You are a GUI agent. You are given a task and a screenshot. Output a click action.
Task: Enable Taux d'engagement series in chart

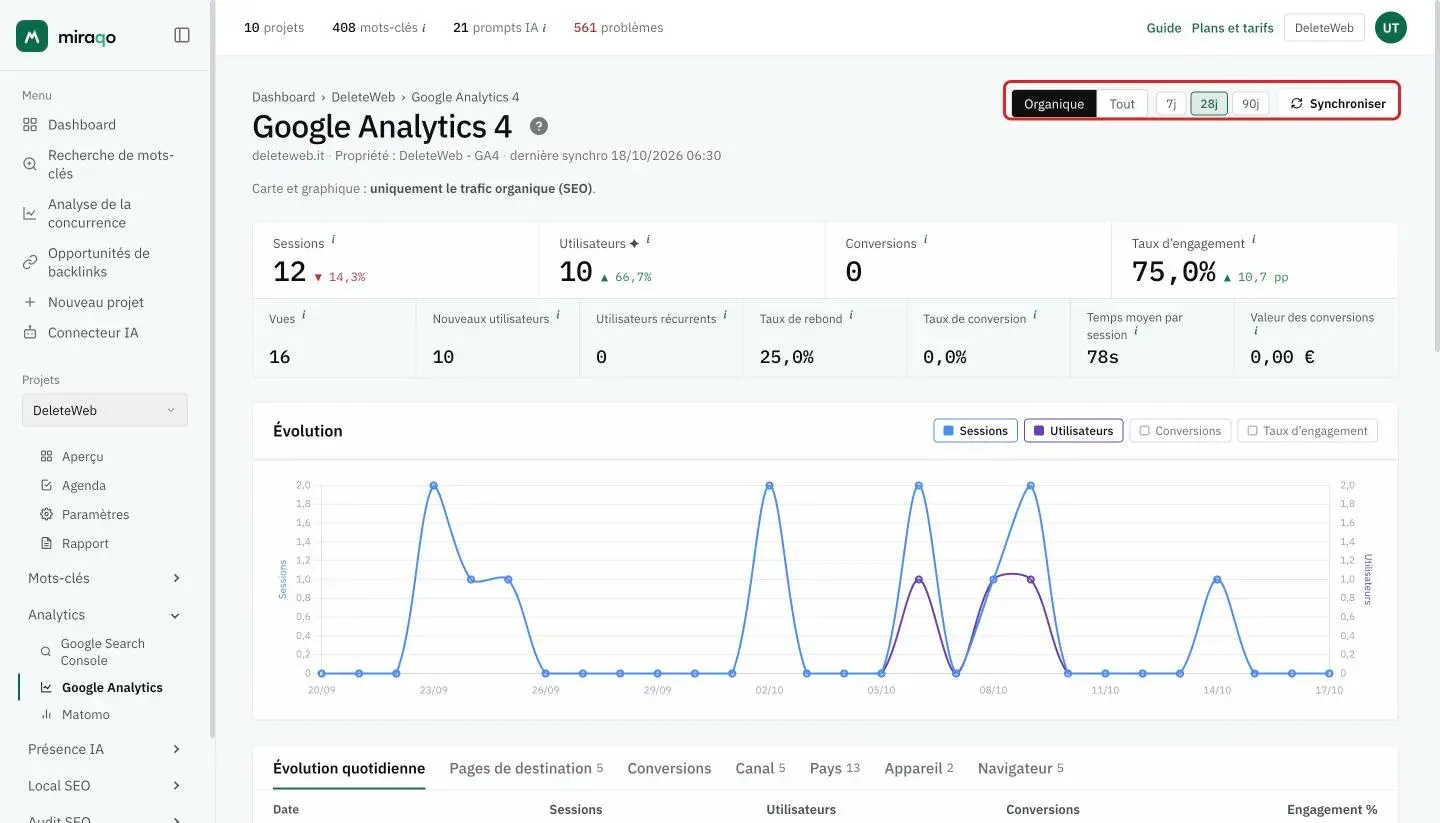coord(1307,431)
